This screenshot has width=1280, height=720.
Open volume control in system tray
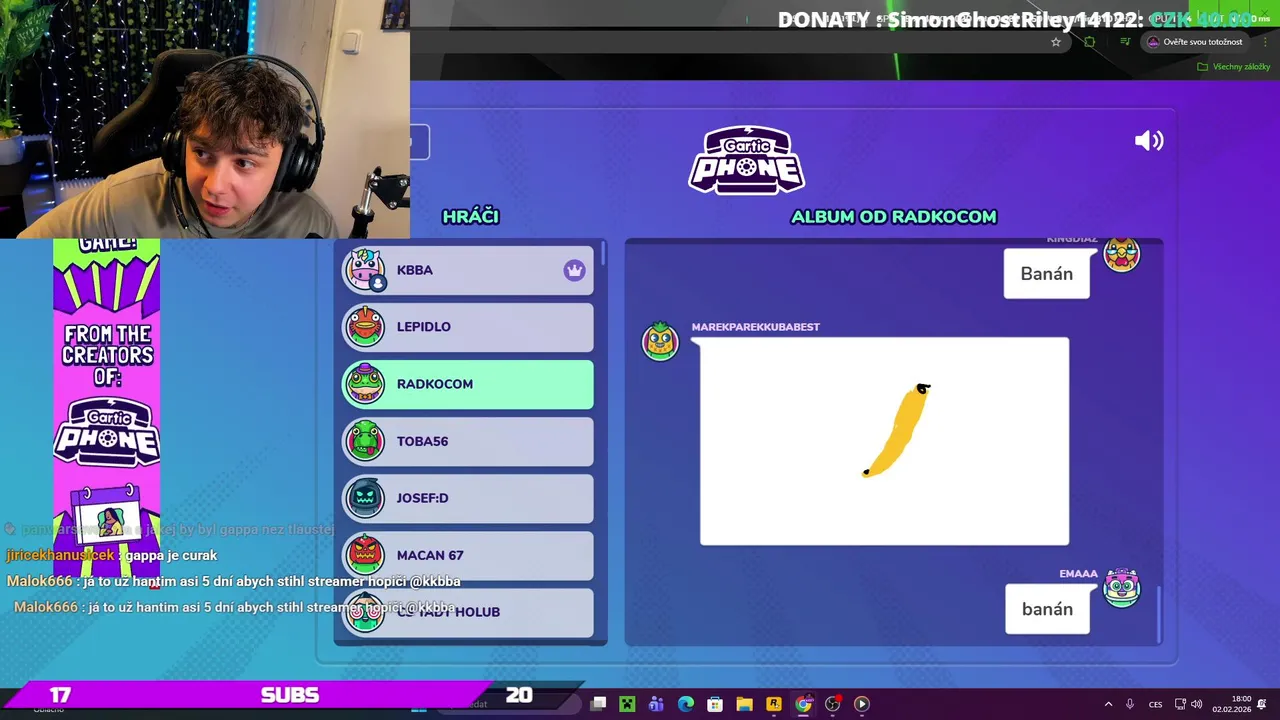point(1197,704)
